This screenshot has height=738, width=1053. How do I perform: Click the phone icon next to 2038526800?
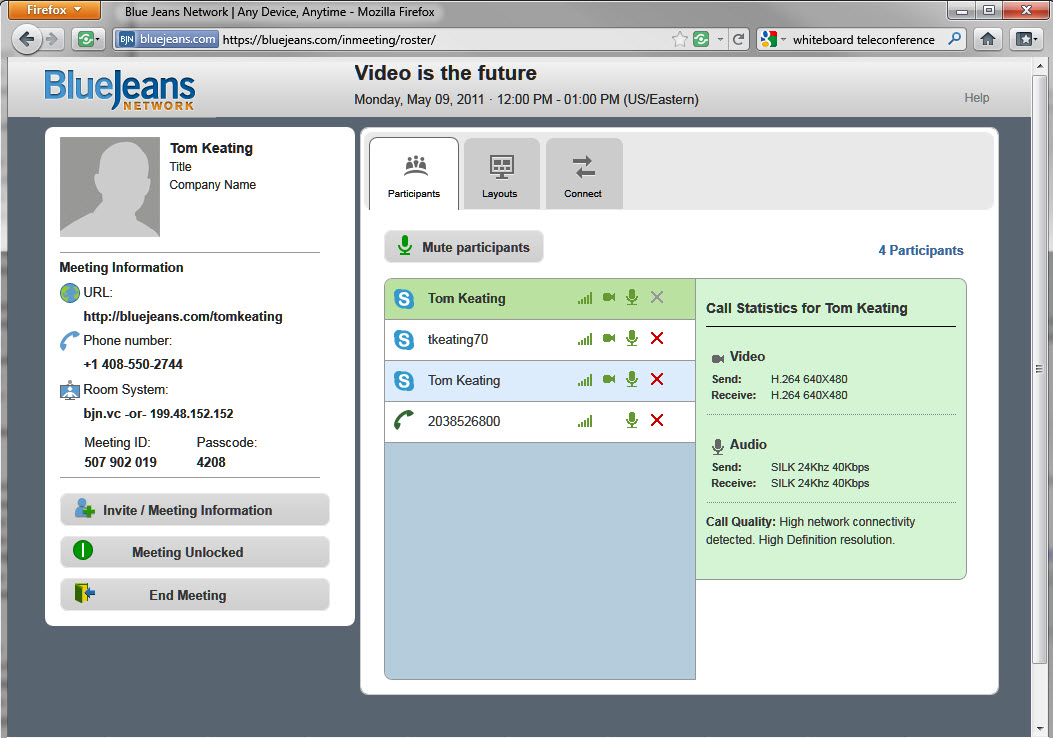404,421
